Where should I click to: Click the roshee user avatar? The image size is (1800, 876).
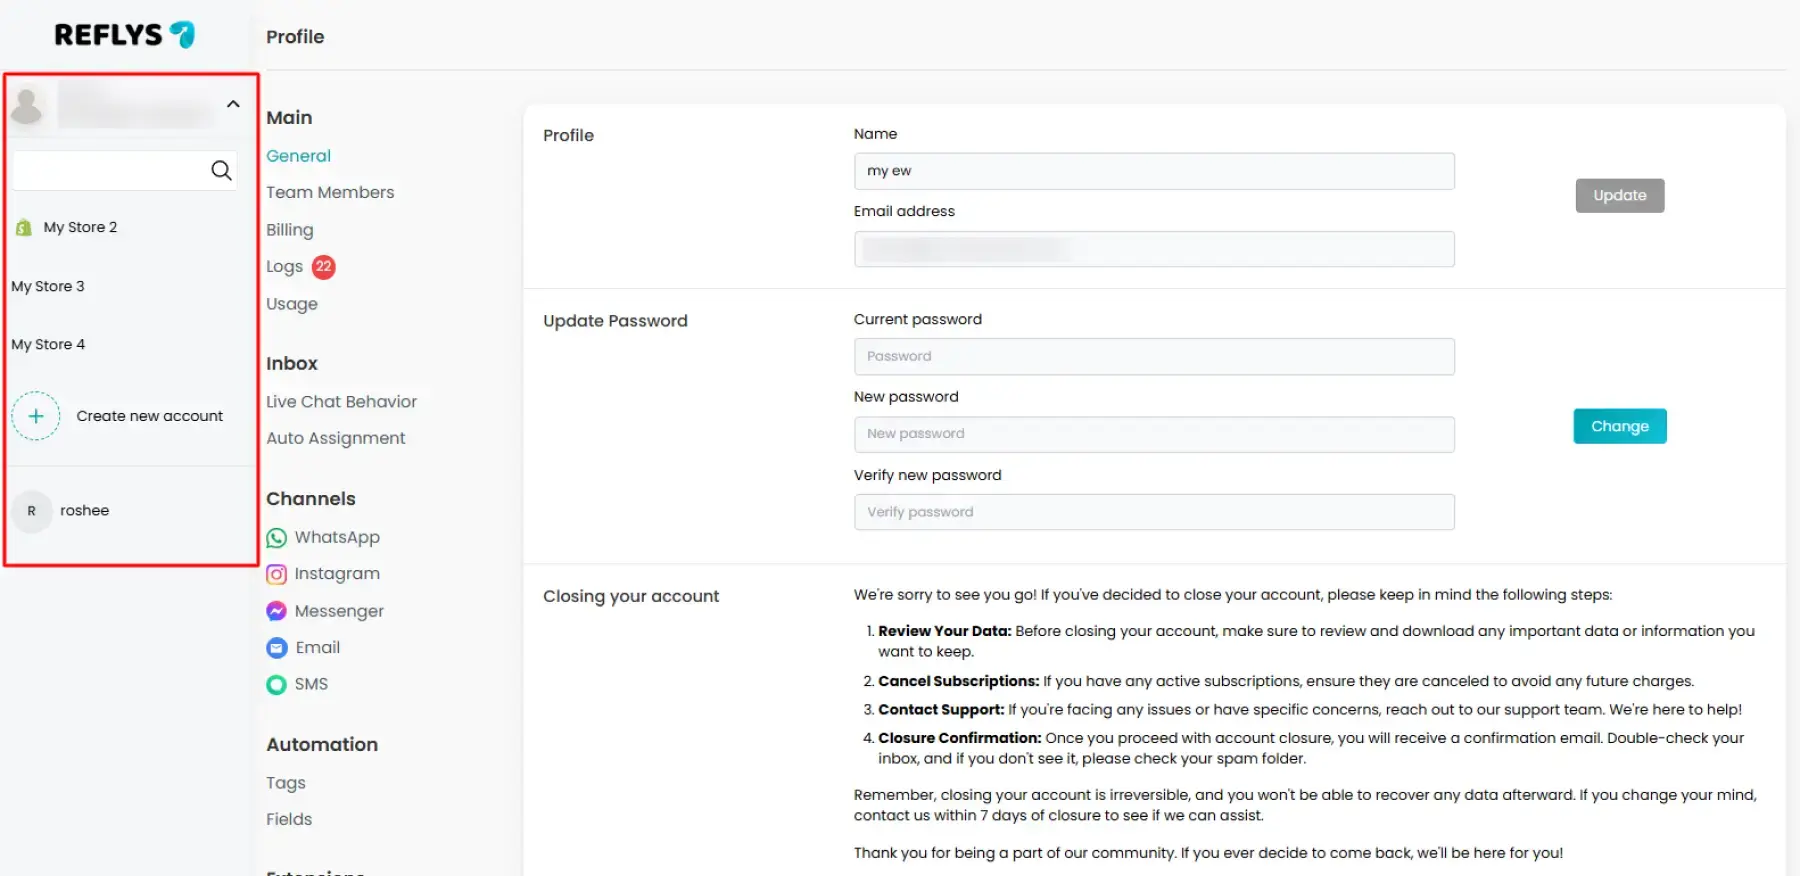coord(32,511)
